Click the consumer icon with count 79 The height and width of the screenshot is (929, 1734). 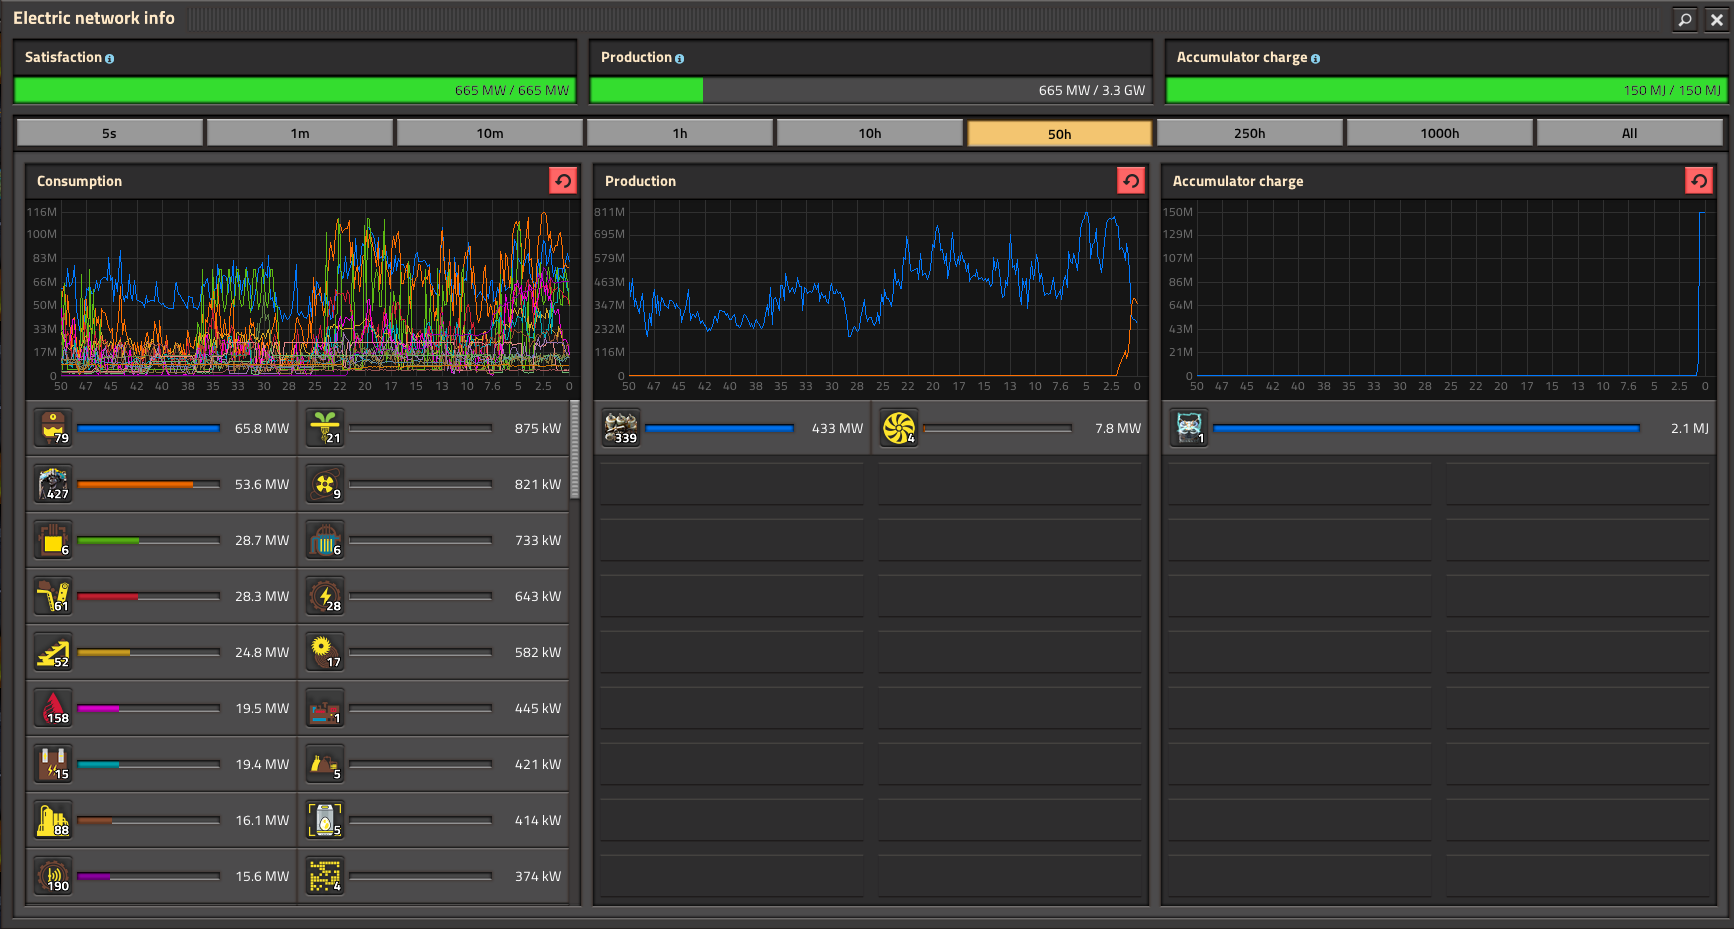pyautogui.click(x=53, y=428)
